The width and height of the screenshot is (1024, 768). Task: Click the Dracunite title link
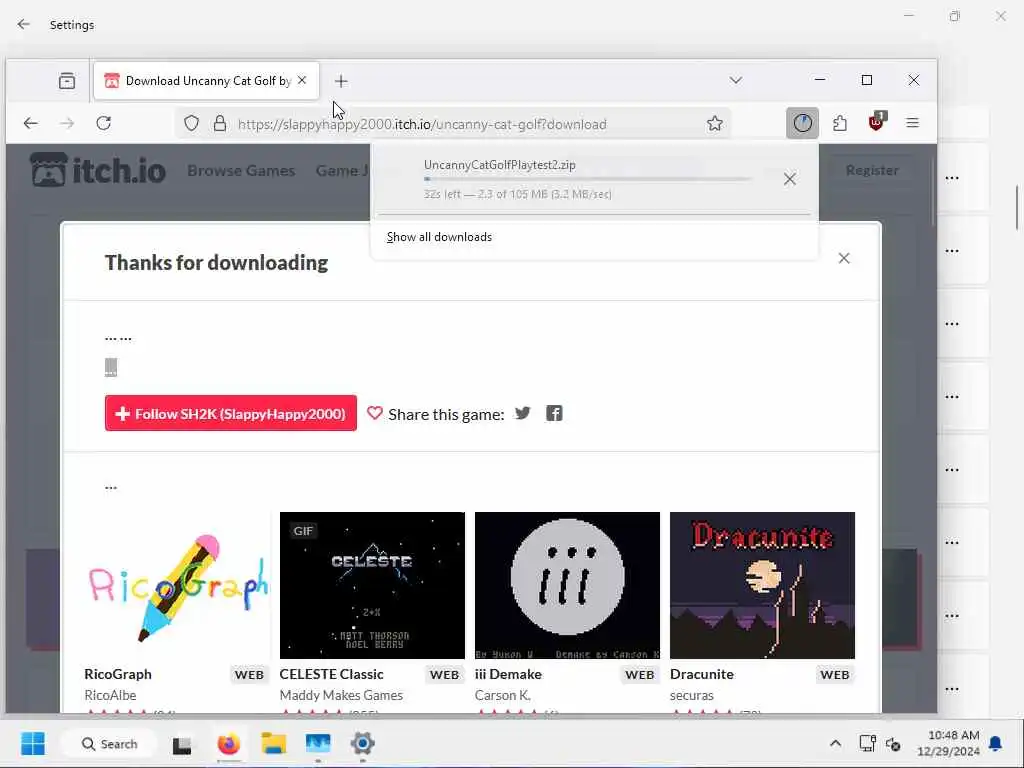702,674
